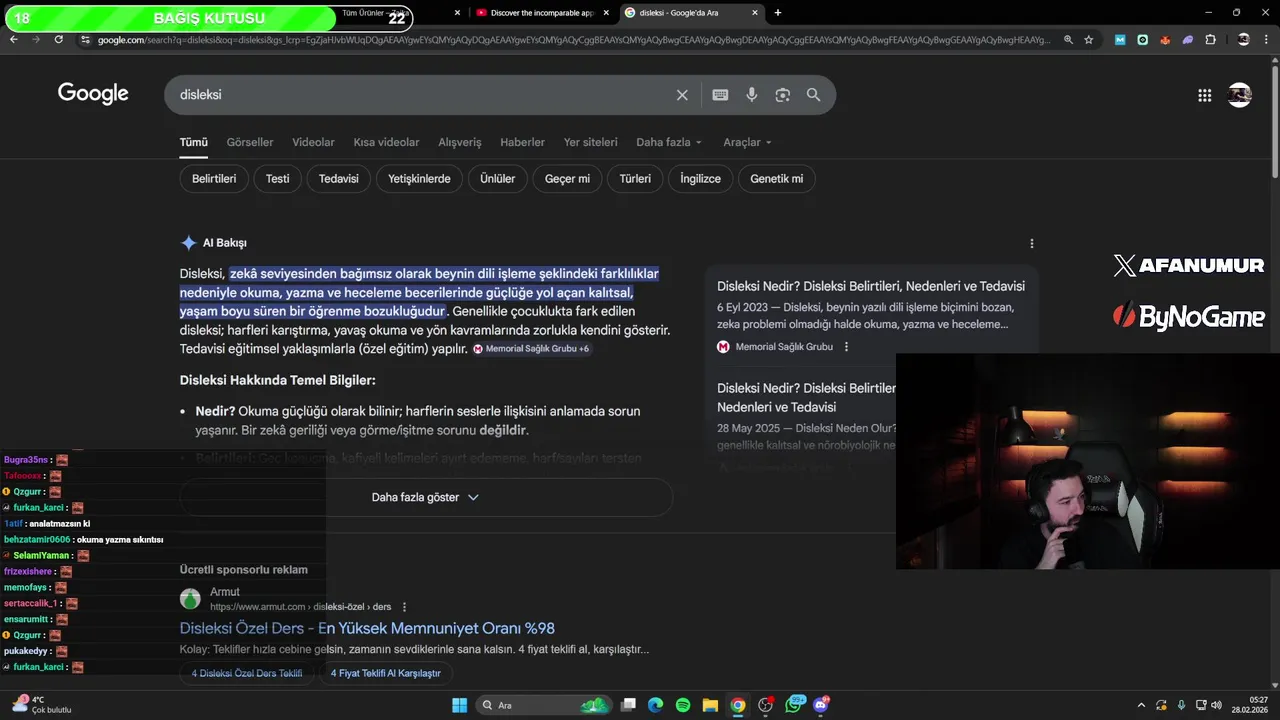Filter results by Belirtileri chip
The width and height of the screenshot is (1280, 720).
pyautogui.click(x=214, y=179)
